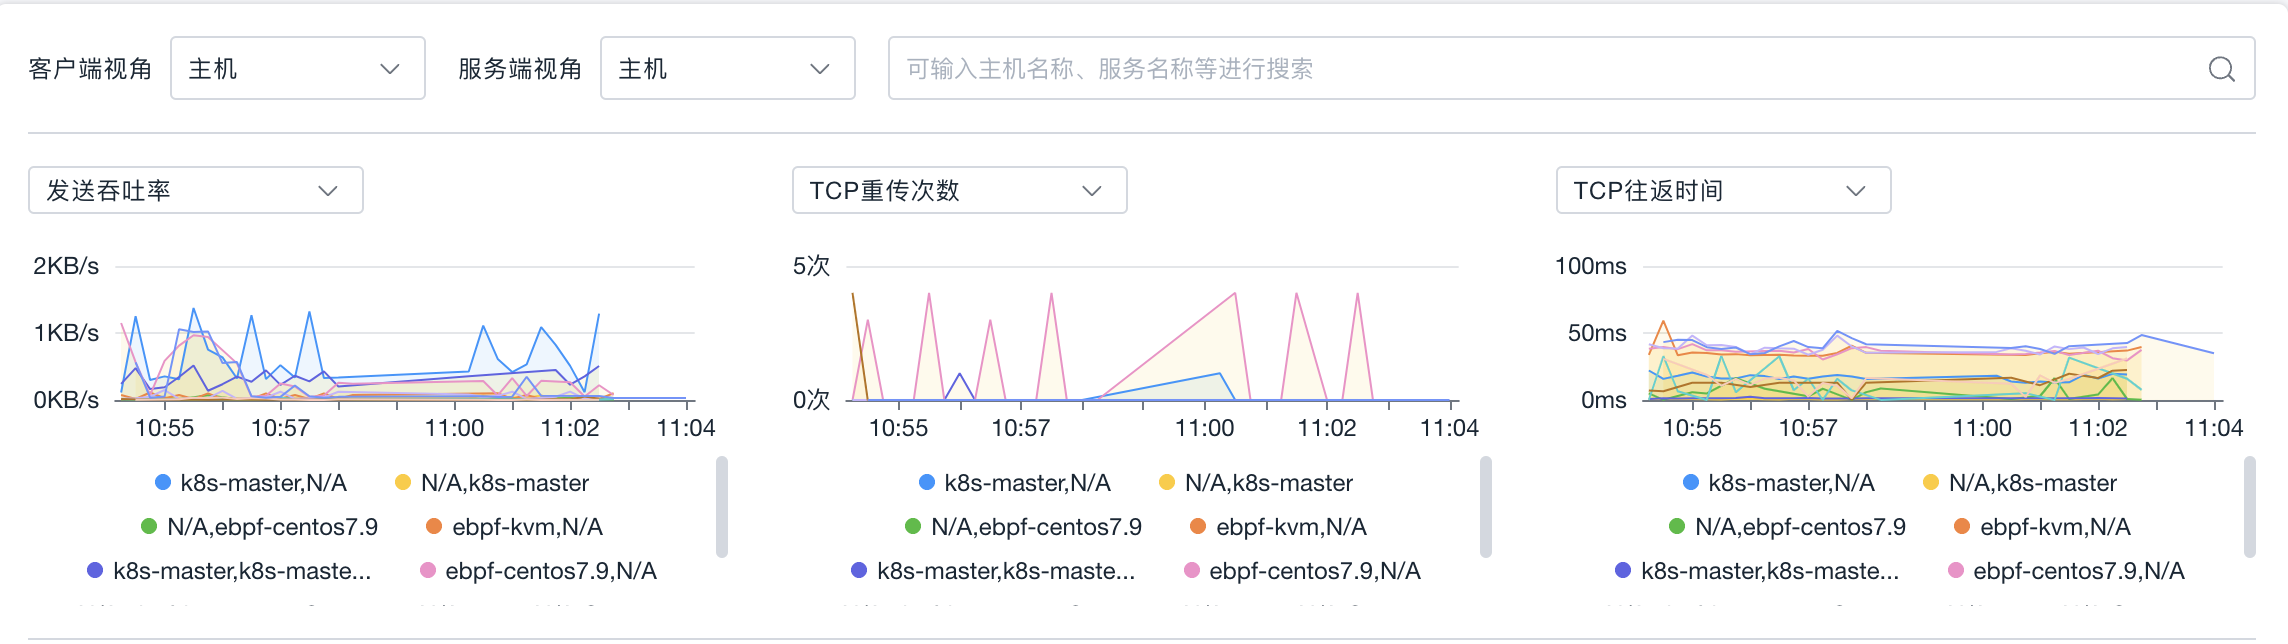Viewport: 2288px width, 644px height.
Task: Open the 服务端视角 dropdown
Action: pos(727,69)
